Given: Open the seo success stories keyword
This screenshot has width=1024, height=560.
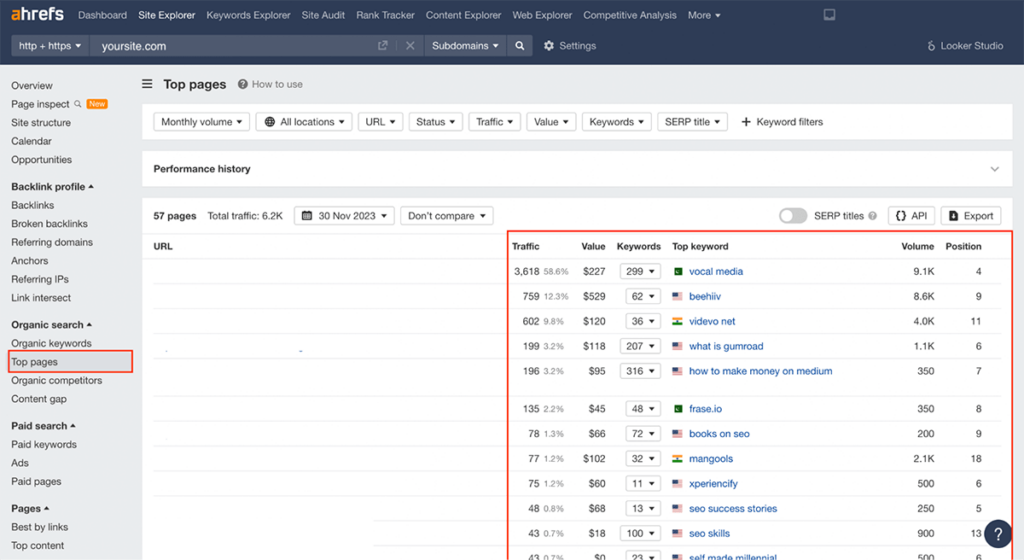Looking at the screenshot, I should (733, 508).
